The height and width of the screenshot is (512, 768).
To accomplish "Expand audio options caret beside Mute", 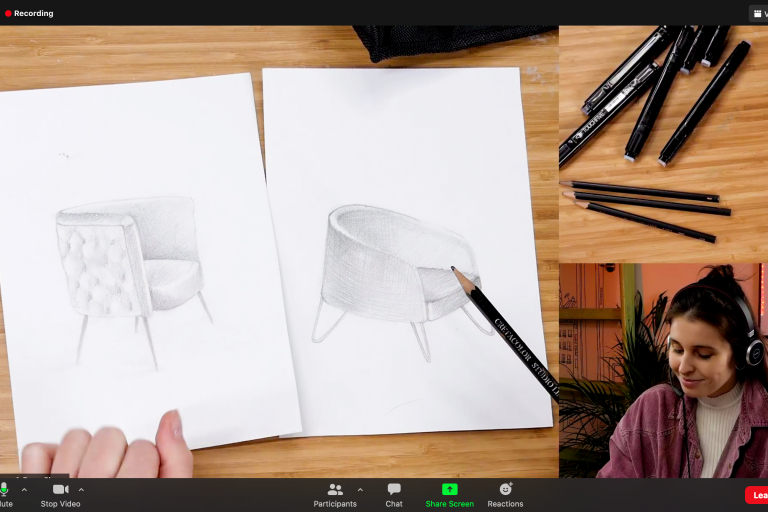I will coord(24,490).
